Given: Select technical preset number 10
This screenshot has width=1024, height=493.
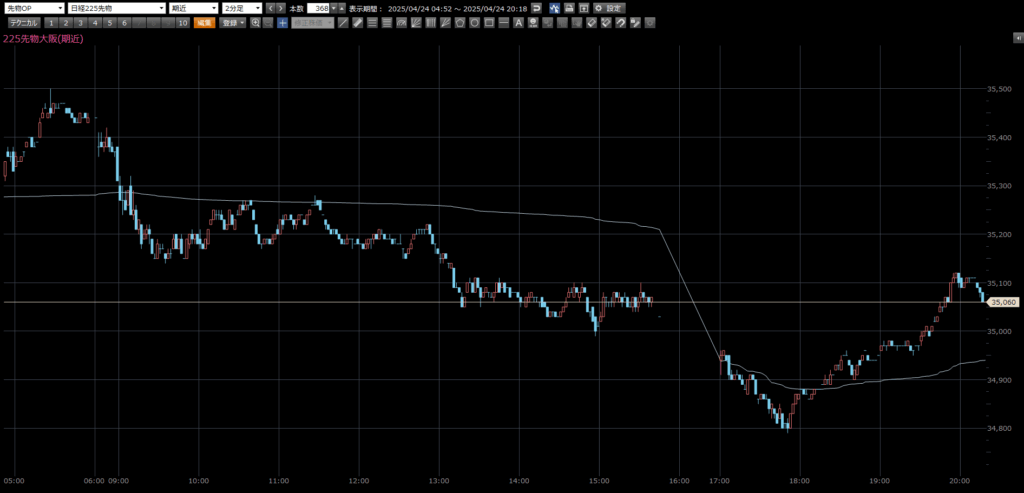Looking at the screenshot, I should pyautogui.click(x=182, y=22).
